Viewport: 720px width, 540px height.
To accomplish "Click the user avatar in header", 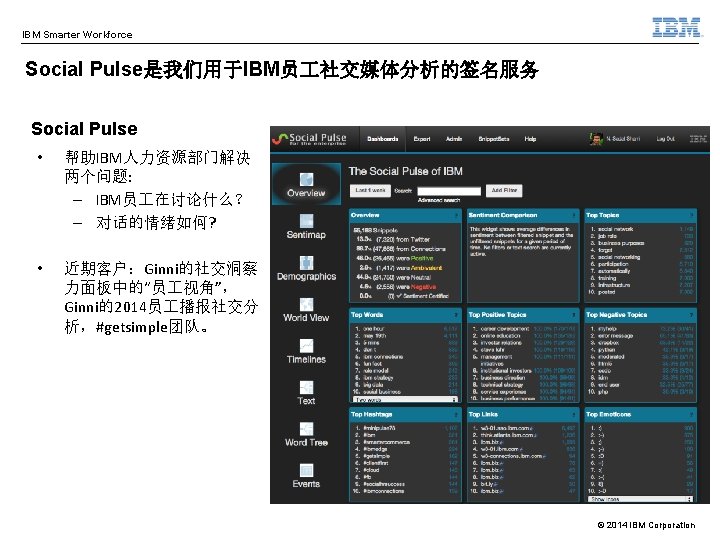I will click(x=596, y=139).
